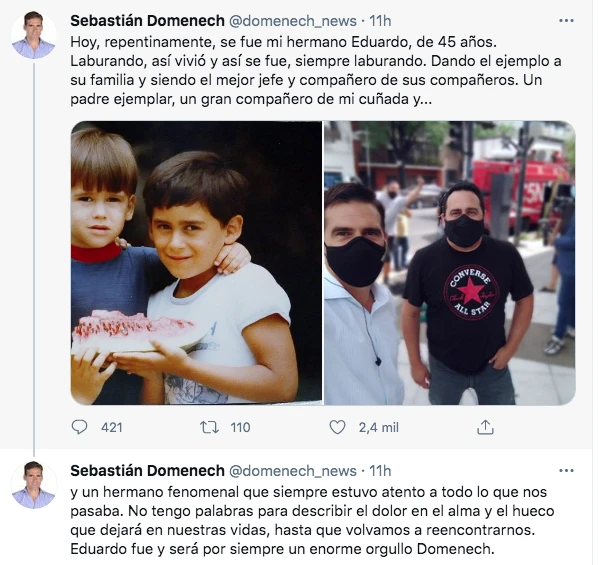Open the more options menu on first tweet
The image size is (598, 565).
[566, 21]
